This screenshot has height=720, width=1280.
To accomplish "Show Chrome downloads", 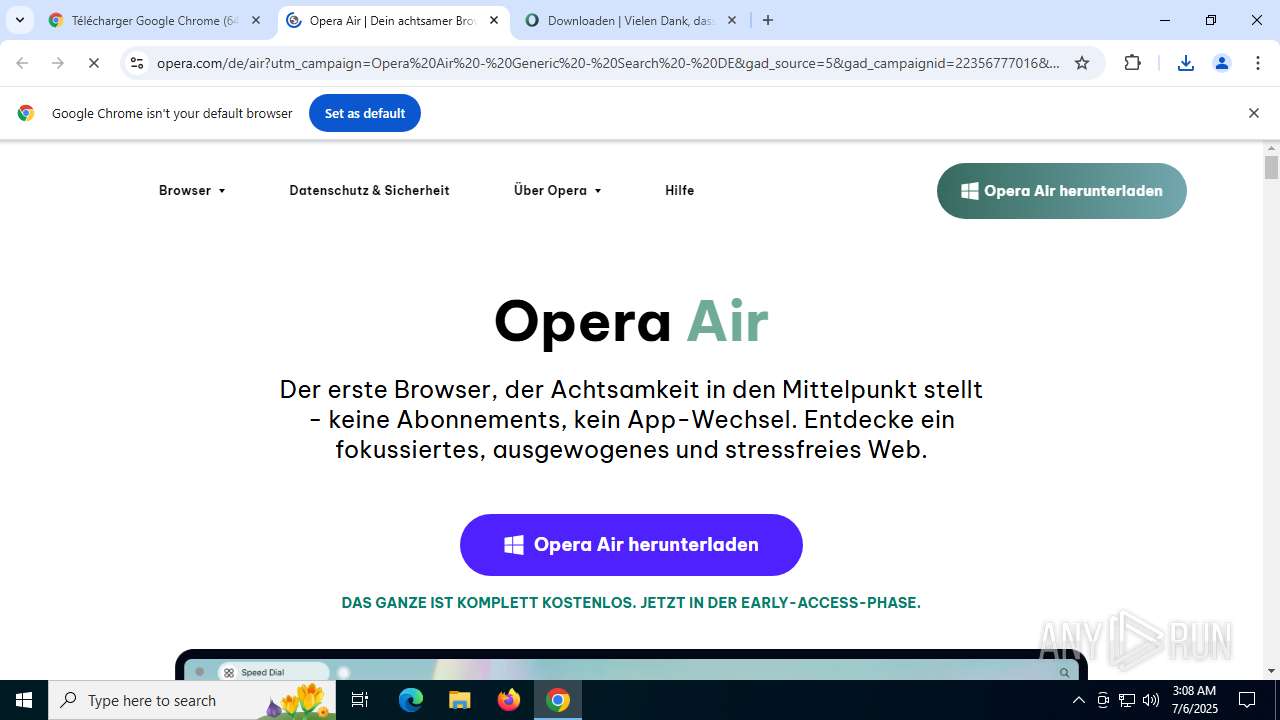I will coord(1186,63).
